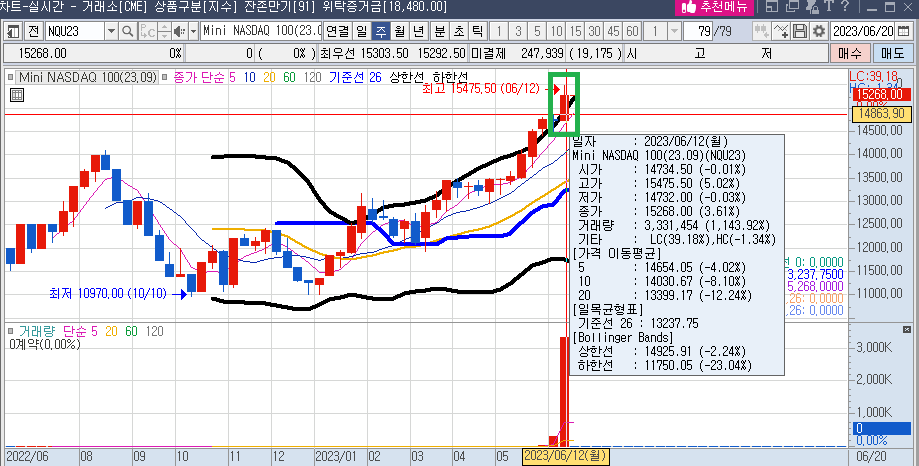Click the sidebar panel toggle icon

point(13,31)
